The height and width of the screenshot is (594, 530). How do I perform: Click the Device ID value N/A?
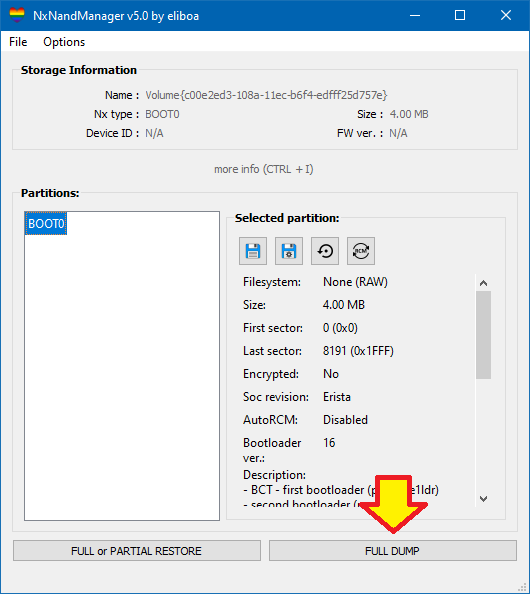coord(154,133)
